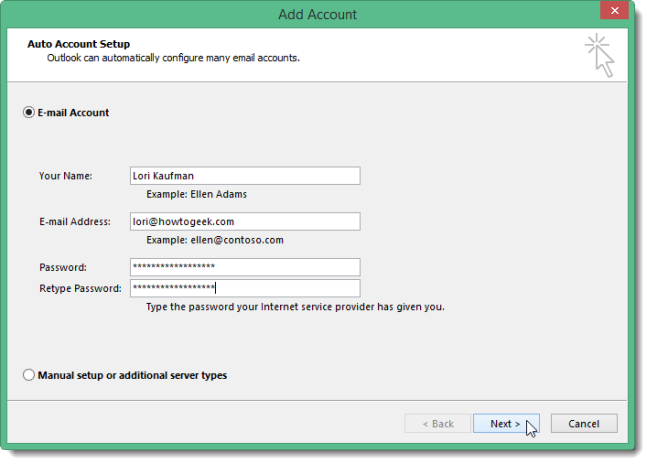This screenshot has height=465, width=650.
Task: Click the "Example: ellen@contoso.com" hint text
Action: coord(214,240)
